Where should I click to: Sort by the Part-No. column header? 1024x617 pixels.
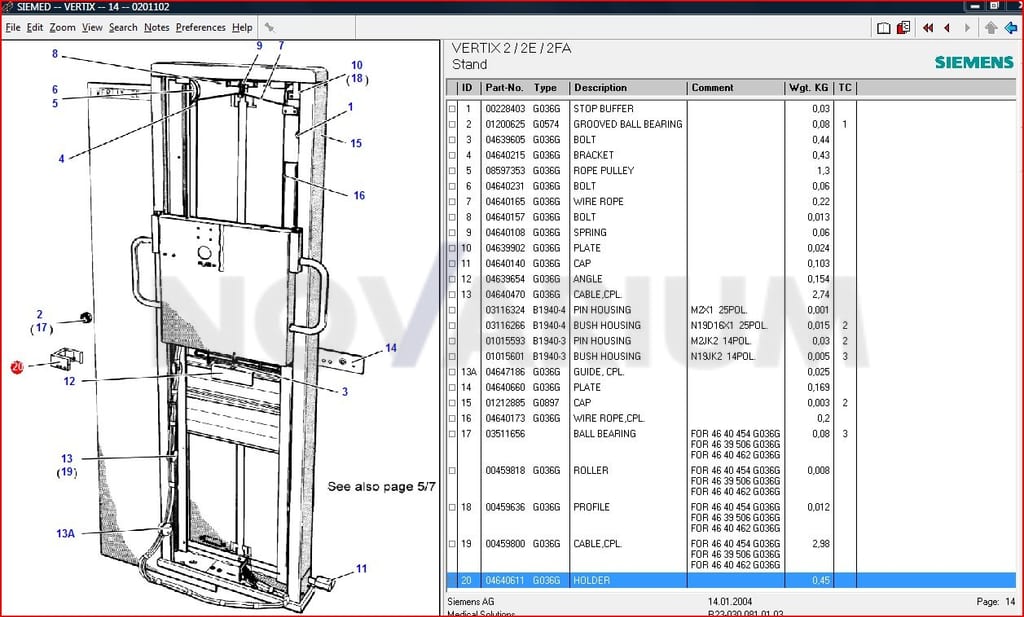click(504, 87)
